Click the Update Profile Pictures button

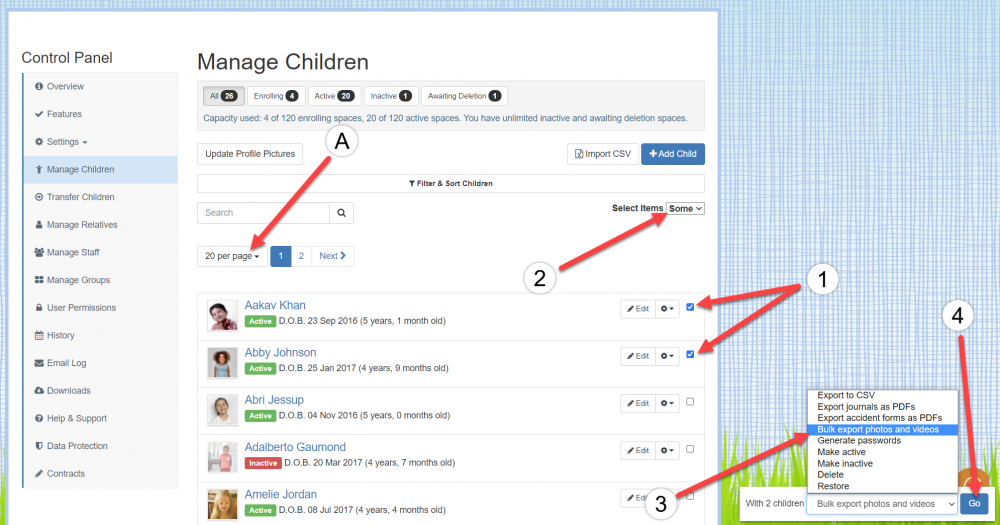point(250,154)
